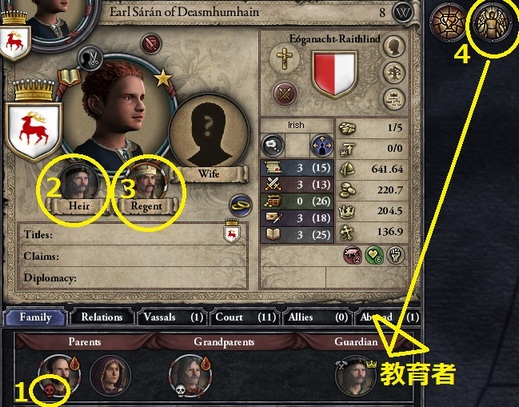Viewport: 519px width, 407px height.
Task: Click the Heir portrait
Action: coord(79,183)
